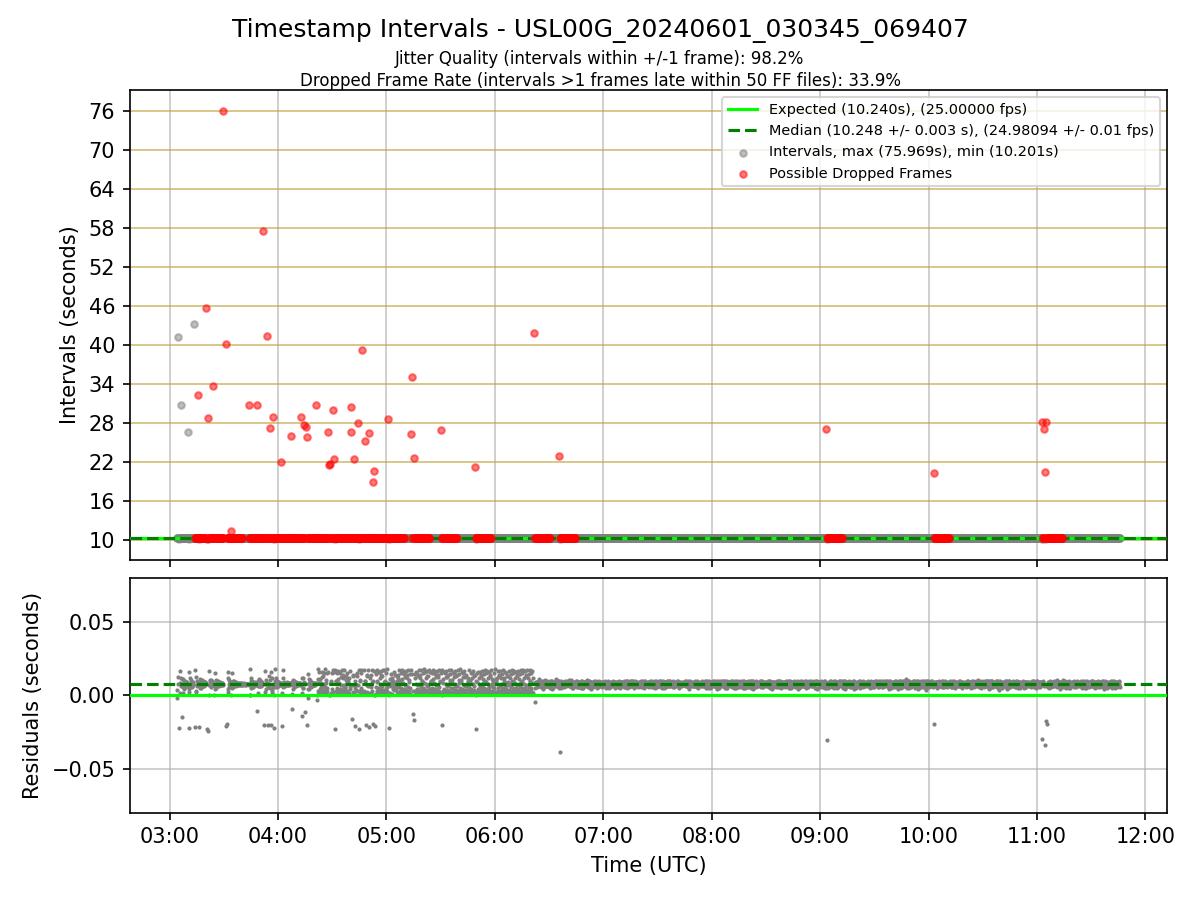Click the '03:00' x-axis tick label
The width and height of the screenshot is (1200, 900).
click(169, 834)
